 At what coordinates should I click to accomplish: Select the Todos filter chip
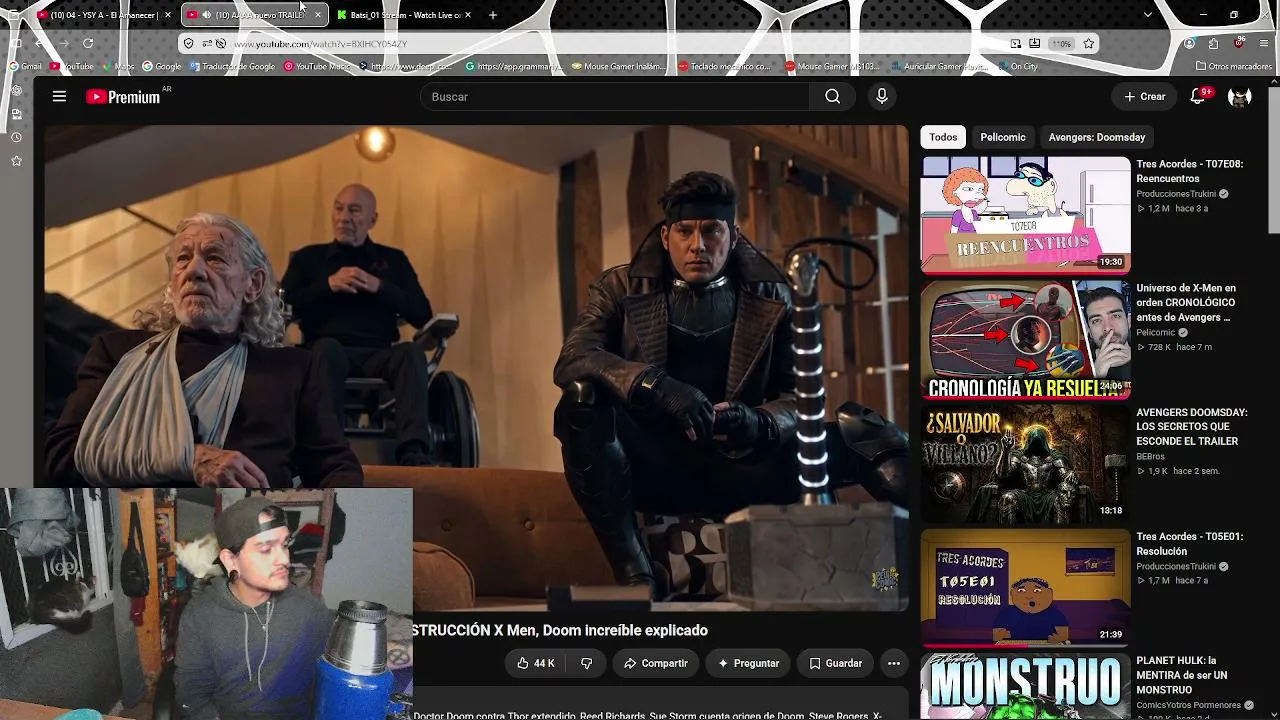(x=943, y=137)
